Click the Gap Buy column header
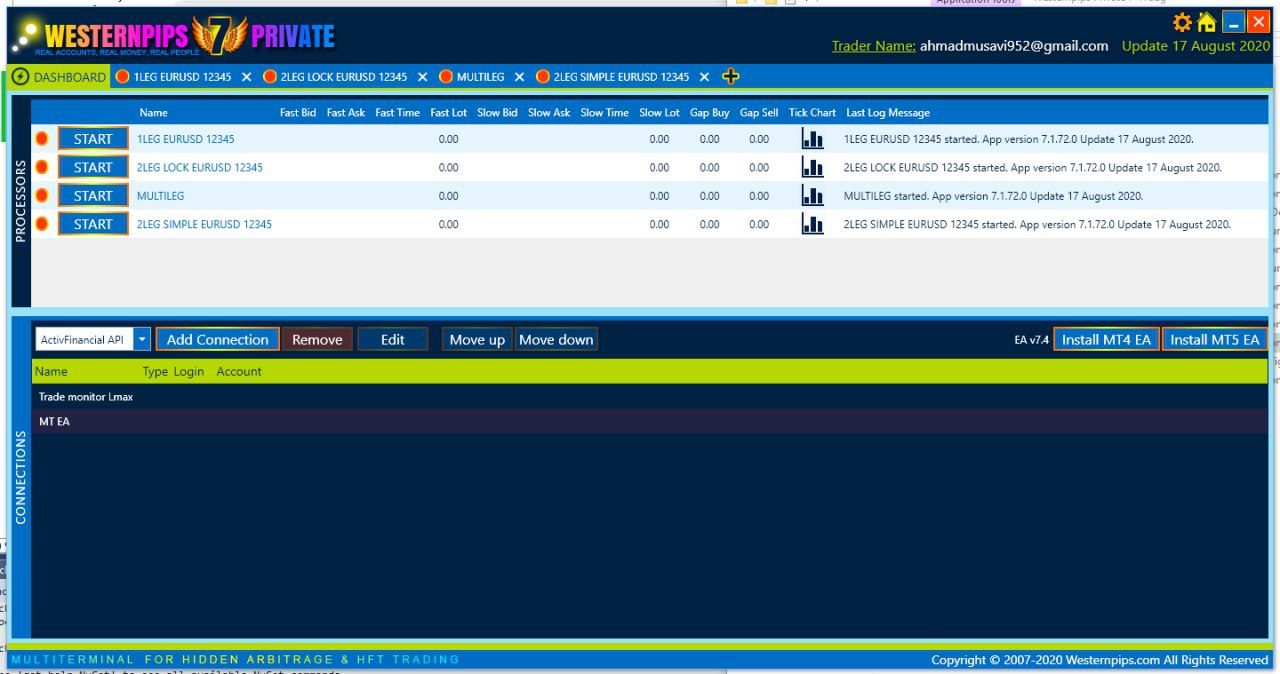Viewport: 1280px width, 674px height. pyautogui.click(x=710, y=113)
